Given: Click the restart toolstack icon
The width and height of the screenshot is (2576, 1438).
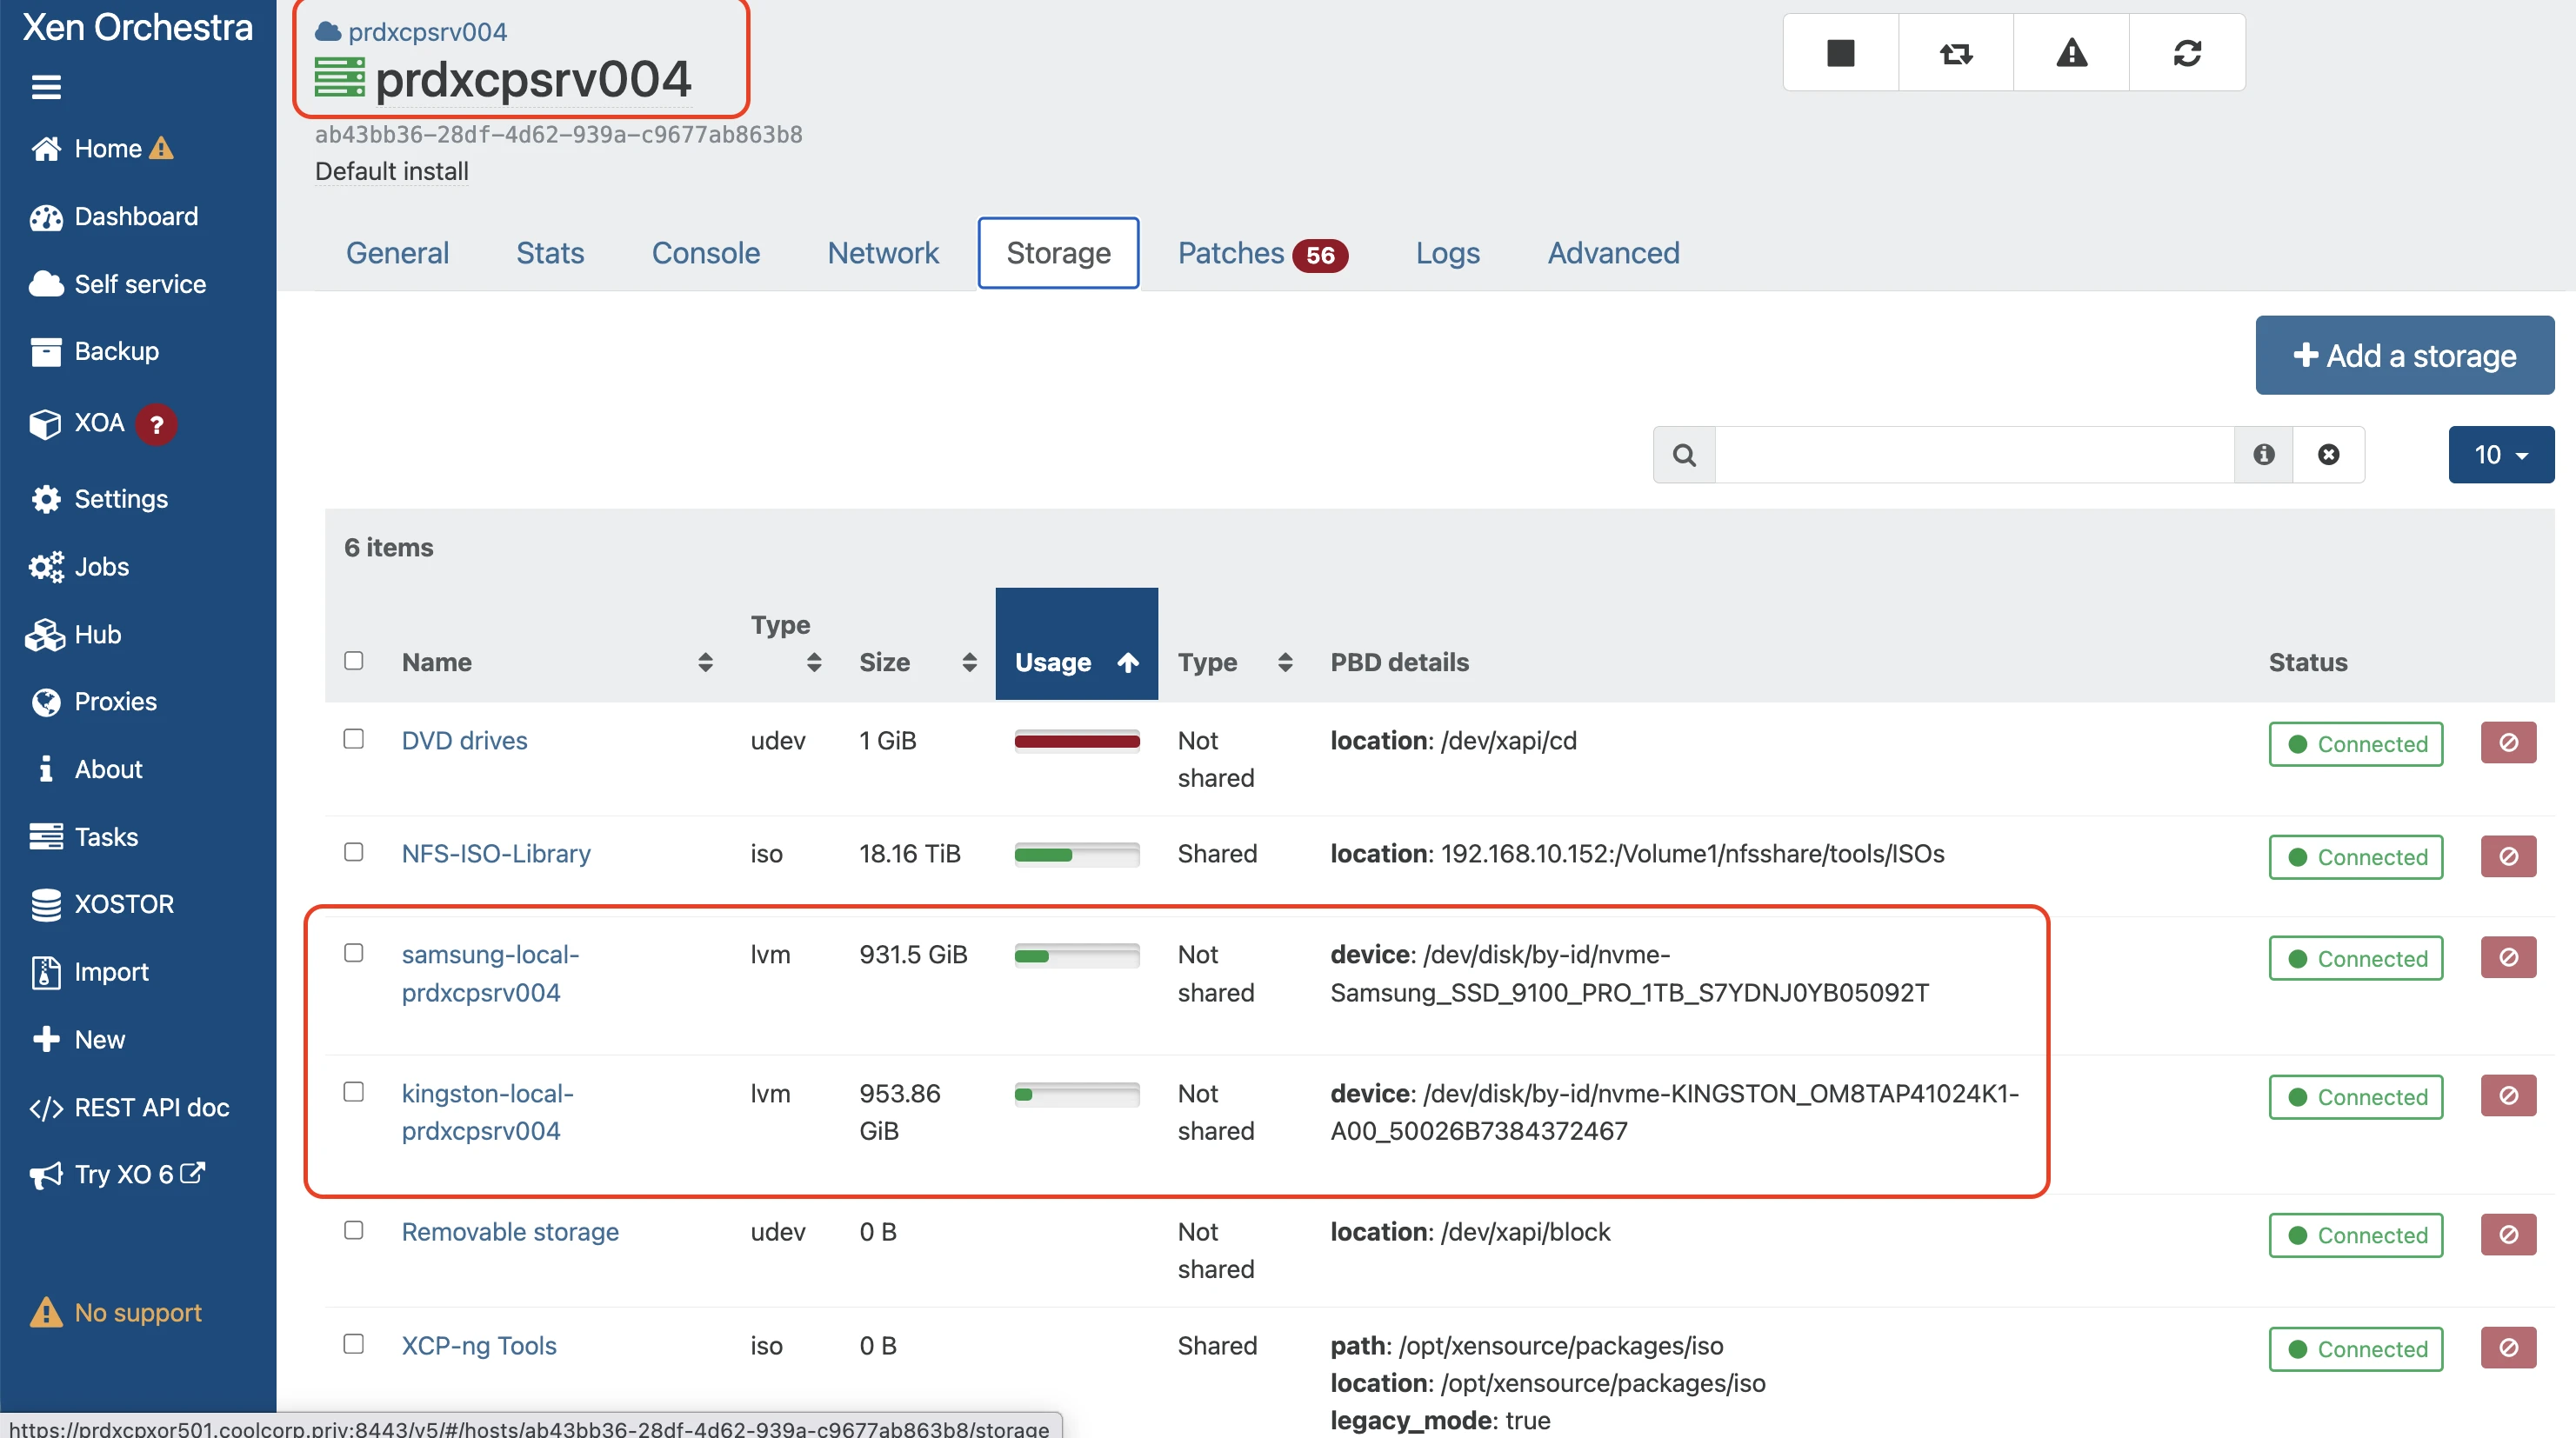Looking at the screenshot, I should click(x=1956, y=52).
